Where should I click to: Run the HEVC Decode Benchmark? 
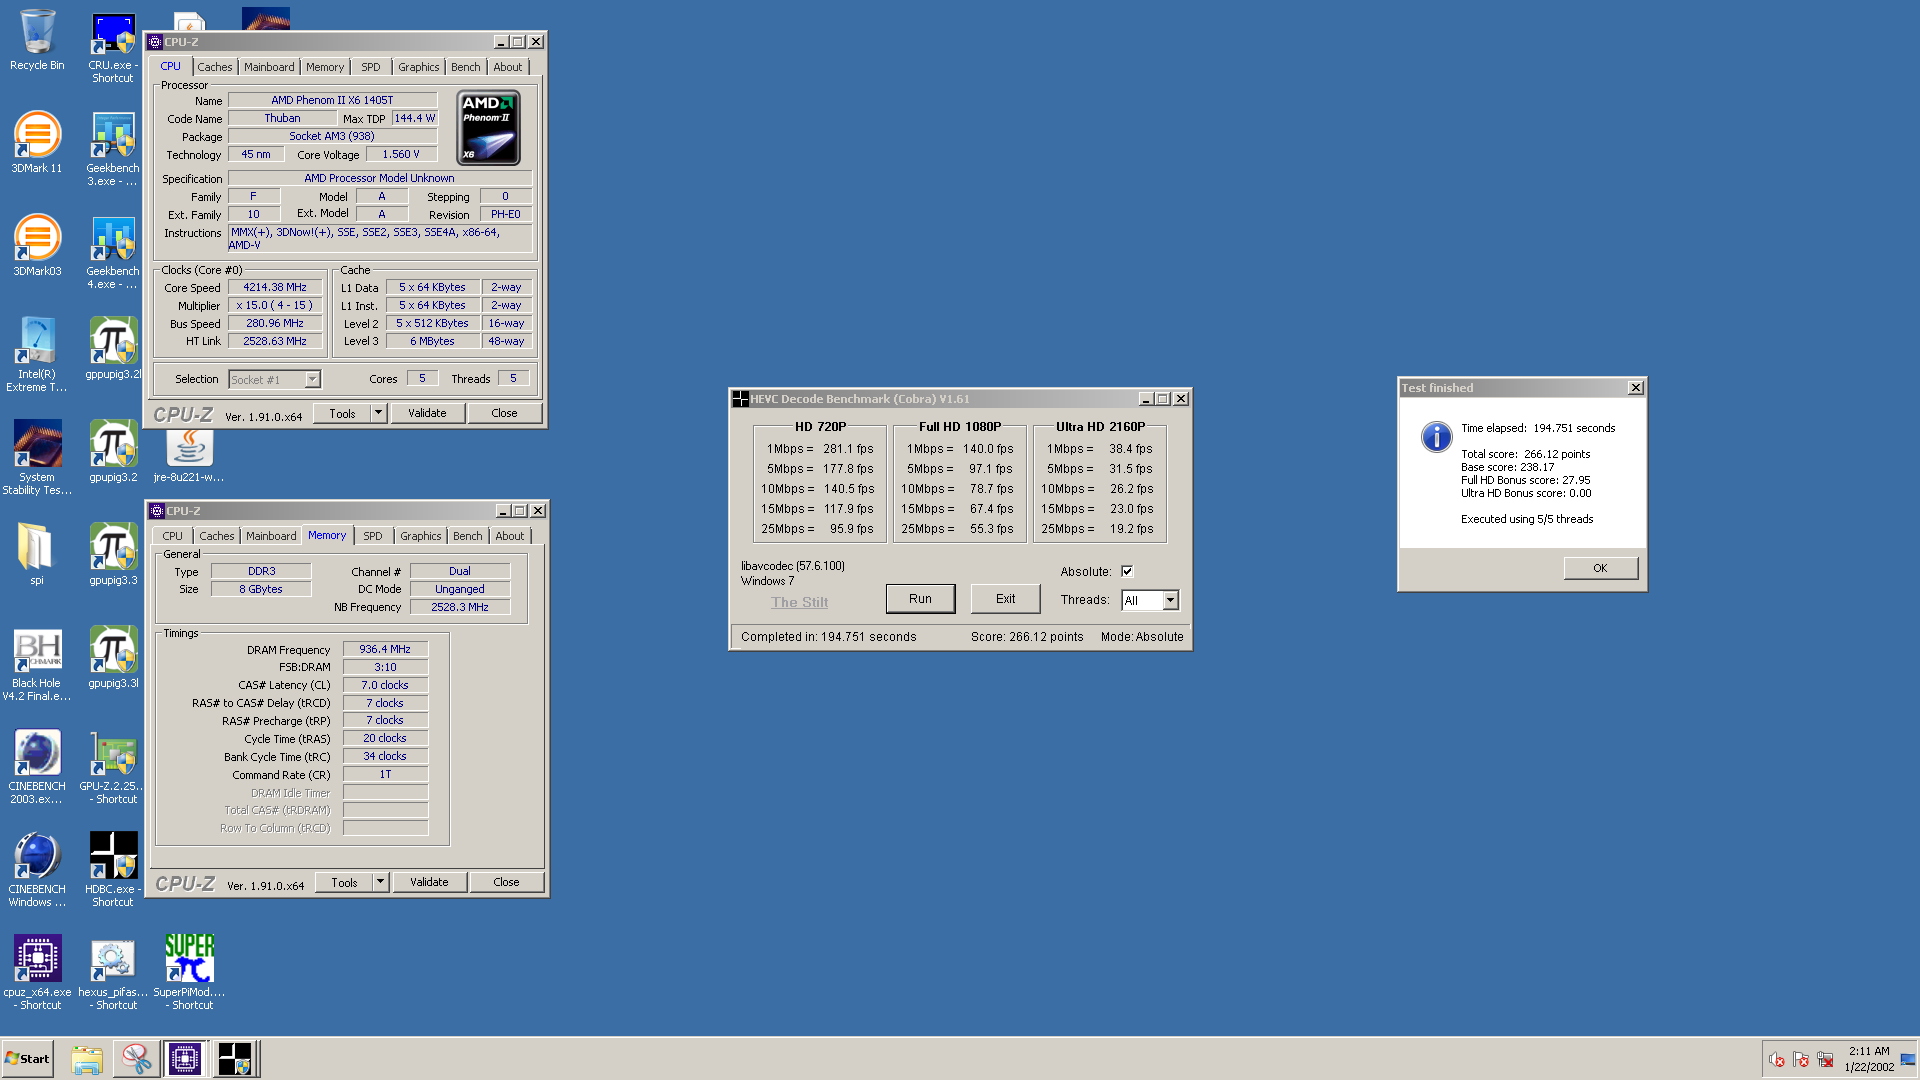point(920,599)
